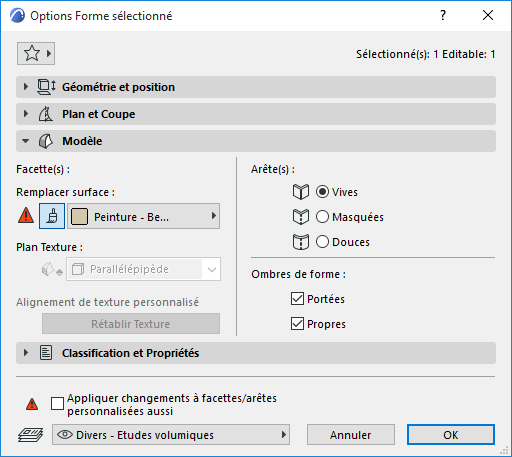
Task: Click the Sélectionné(s): 1 Editable: 1 text
Action: point(426,54)
